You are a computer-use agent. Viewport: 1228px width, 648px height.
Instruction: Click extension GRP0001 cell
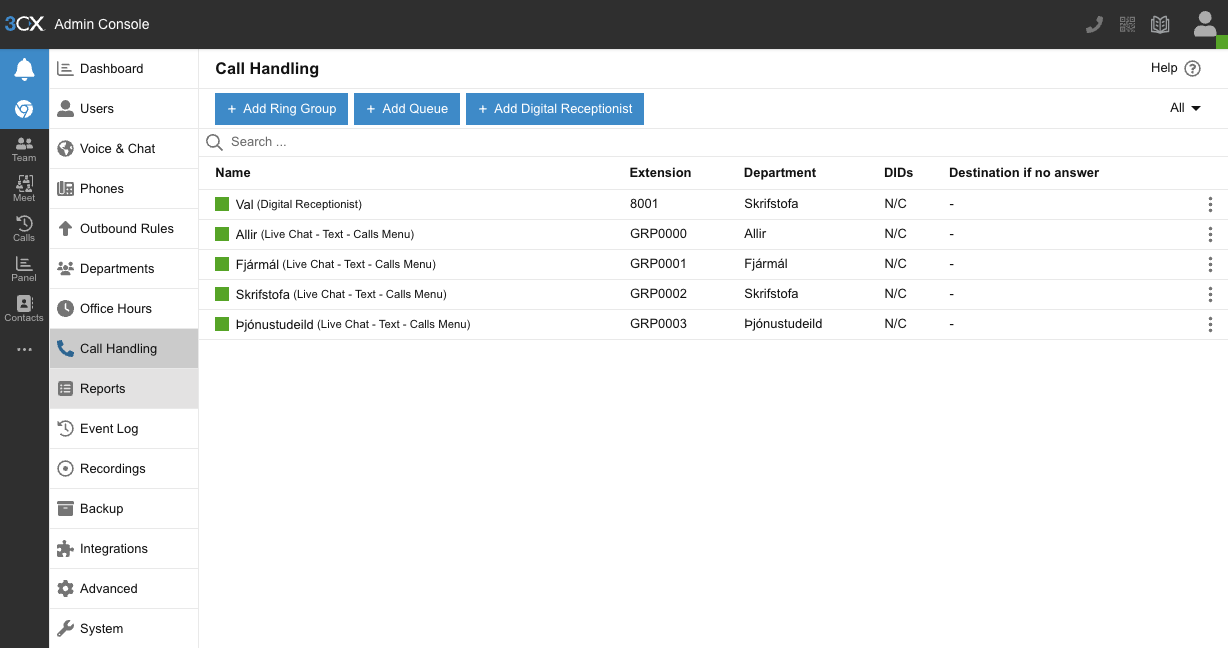(658, 264)
